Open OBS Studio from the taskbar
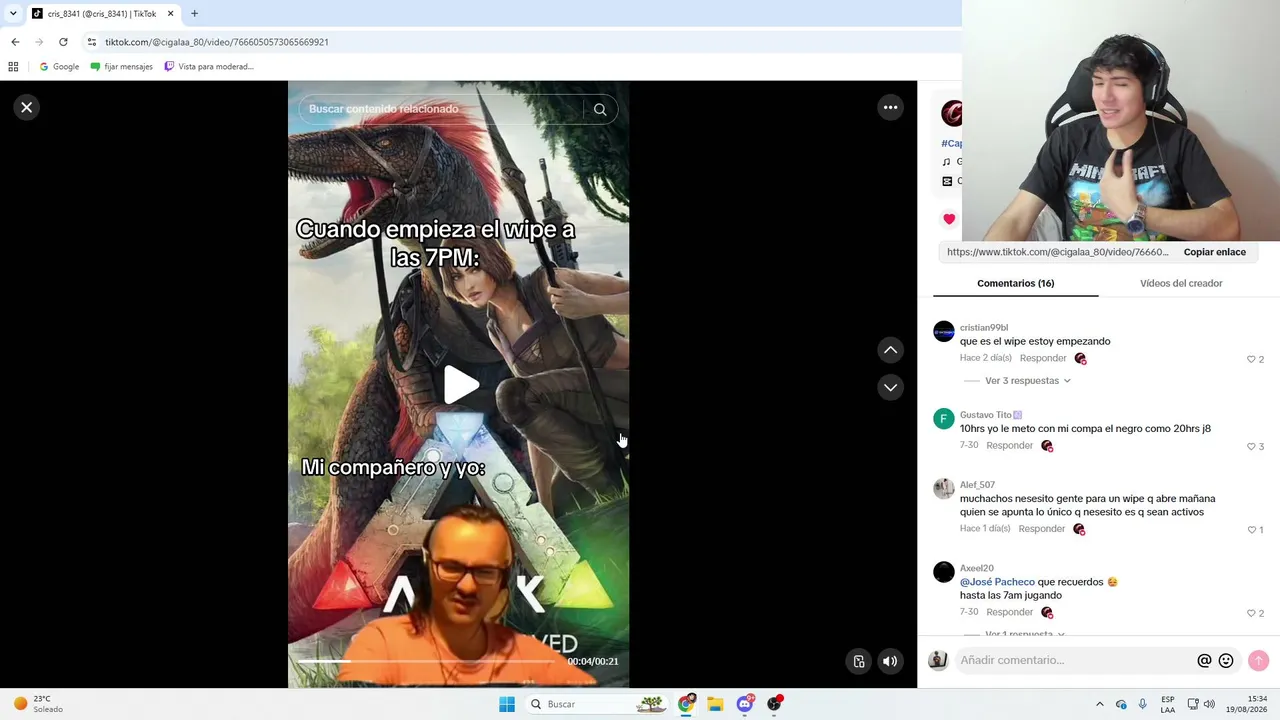Viewport: 1280px width, 720px height. tap(774, 704)
